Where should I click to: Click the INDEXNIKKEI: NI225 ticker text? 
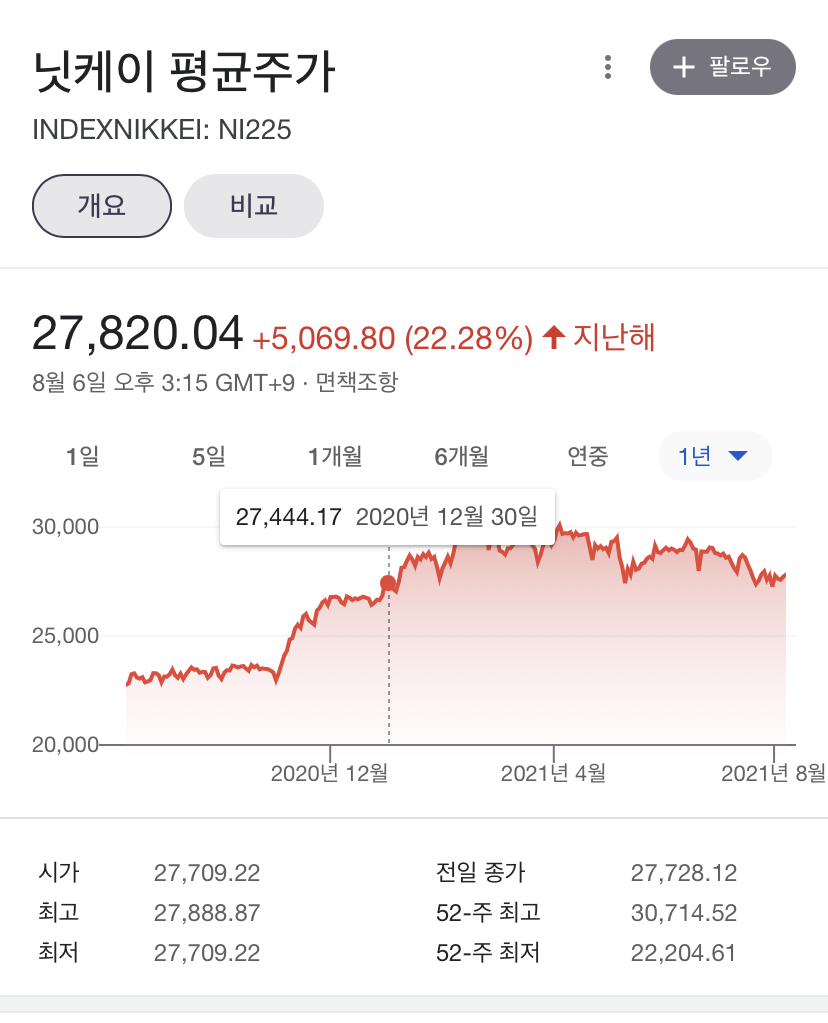(x=162, y=130)
